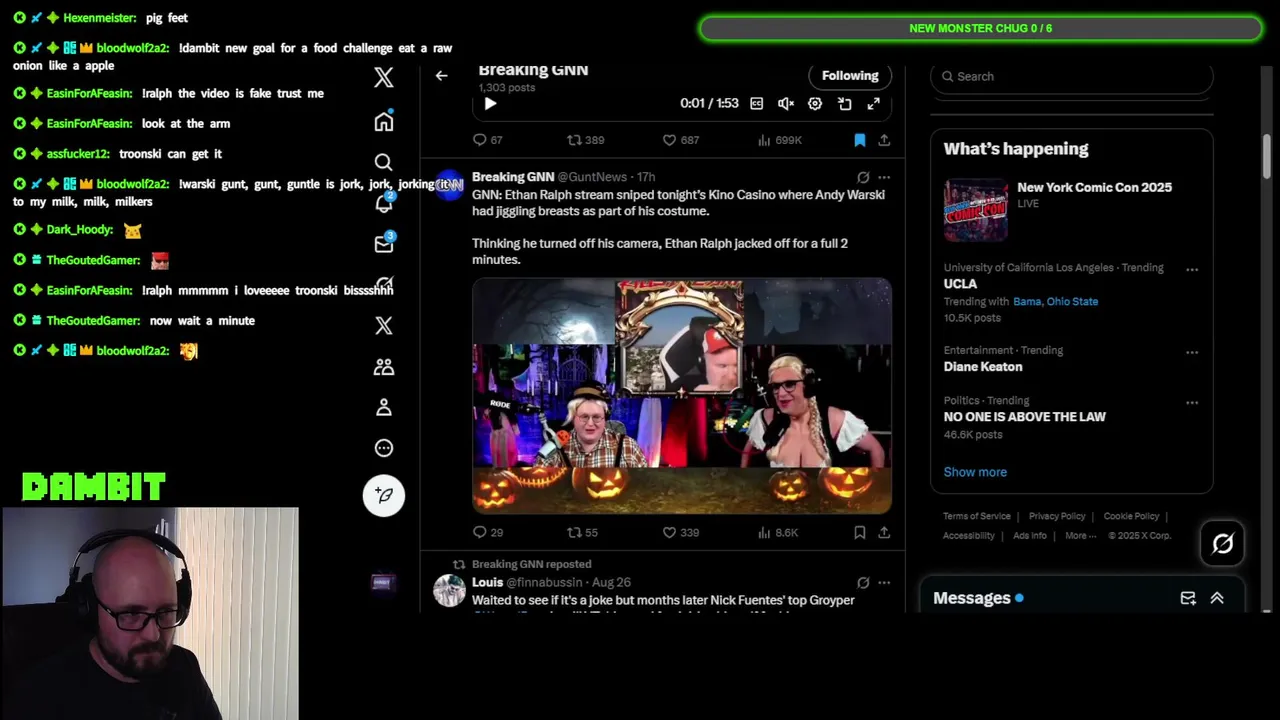Open Grok icon on the Ethan Ralph post

[x=863, y=177]
